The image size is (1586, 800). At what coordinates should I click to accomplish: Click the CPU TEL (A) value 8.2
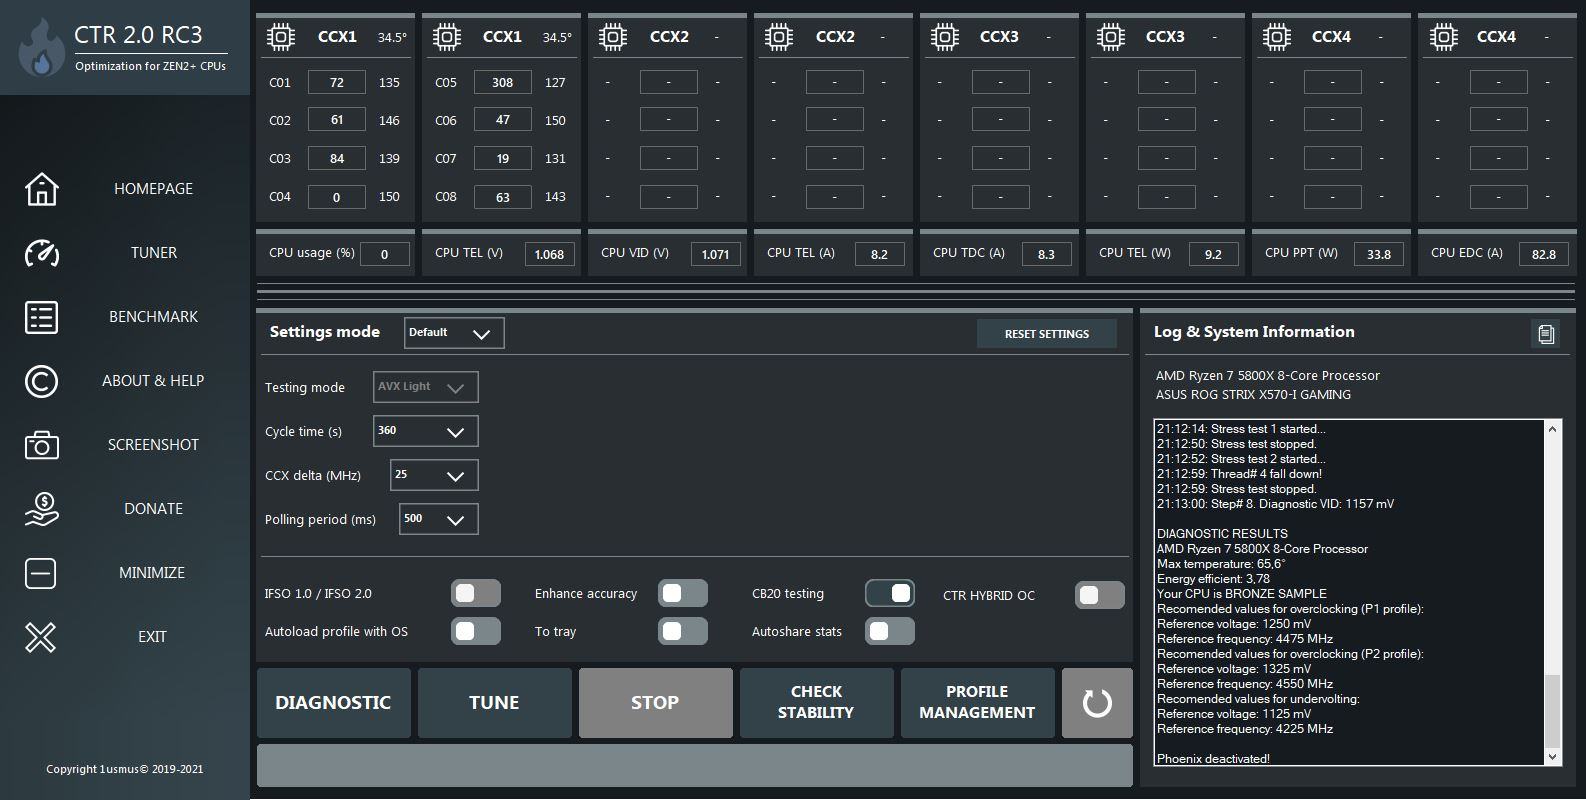pos(880,254)
